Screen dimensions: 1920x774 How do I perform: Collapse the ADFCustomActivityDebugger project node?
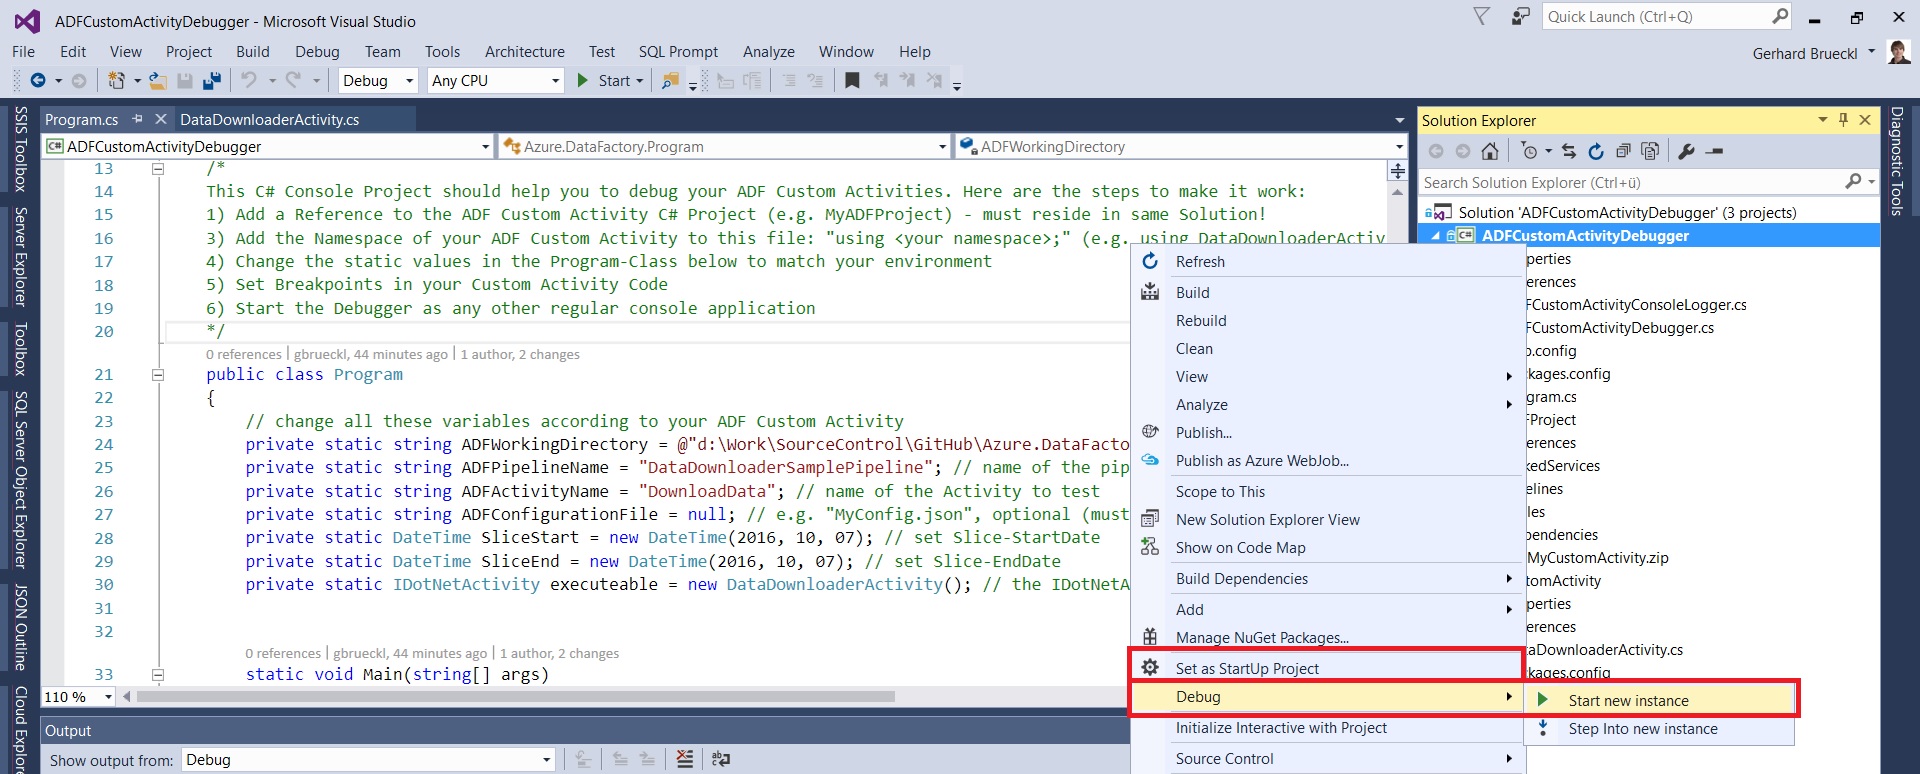point(1436,236)
